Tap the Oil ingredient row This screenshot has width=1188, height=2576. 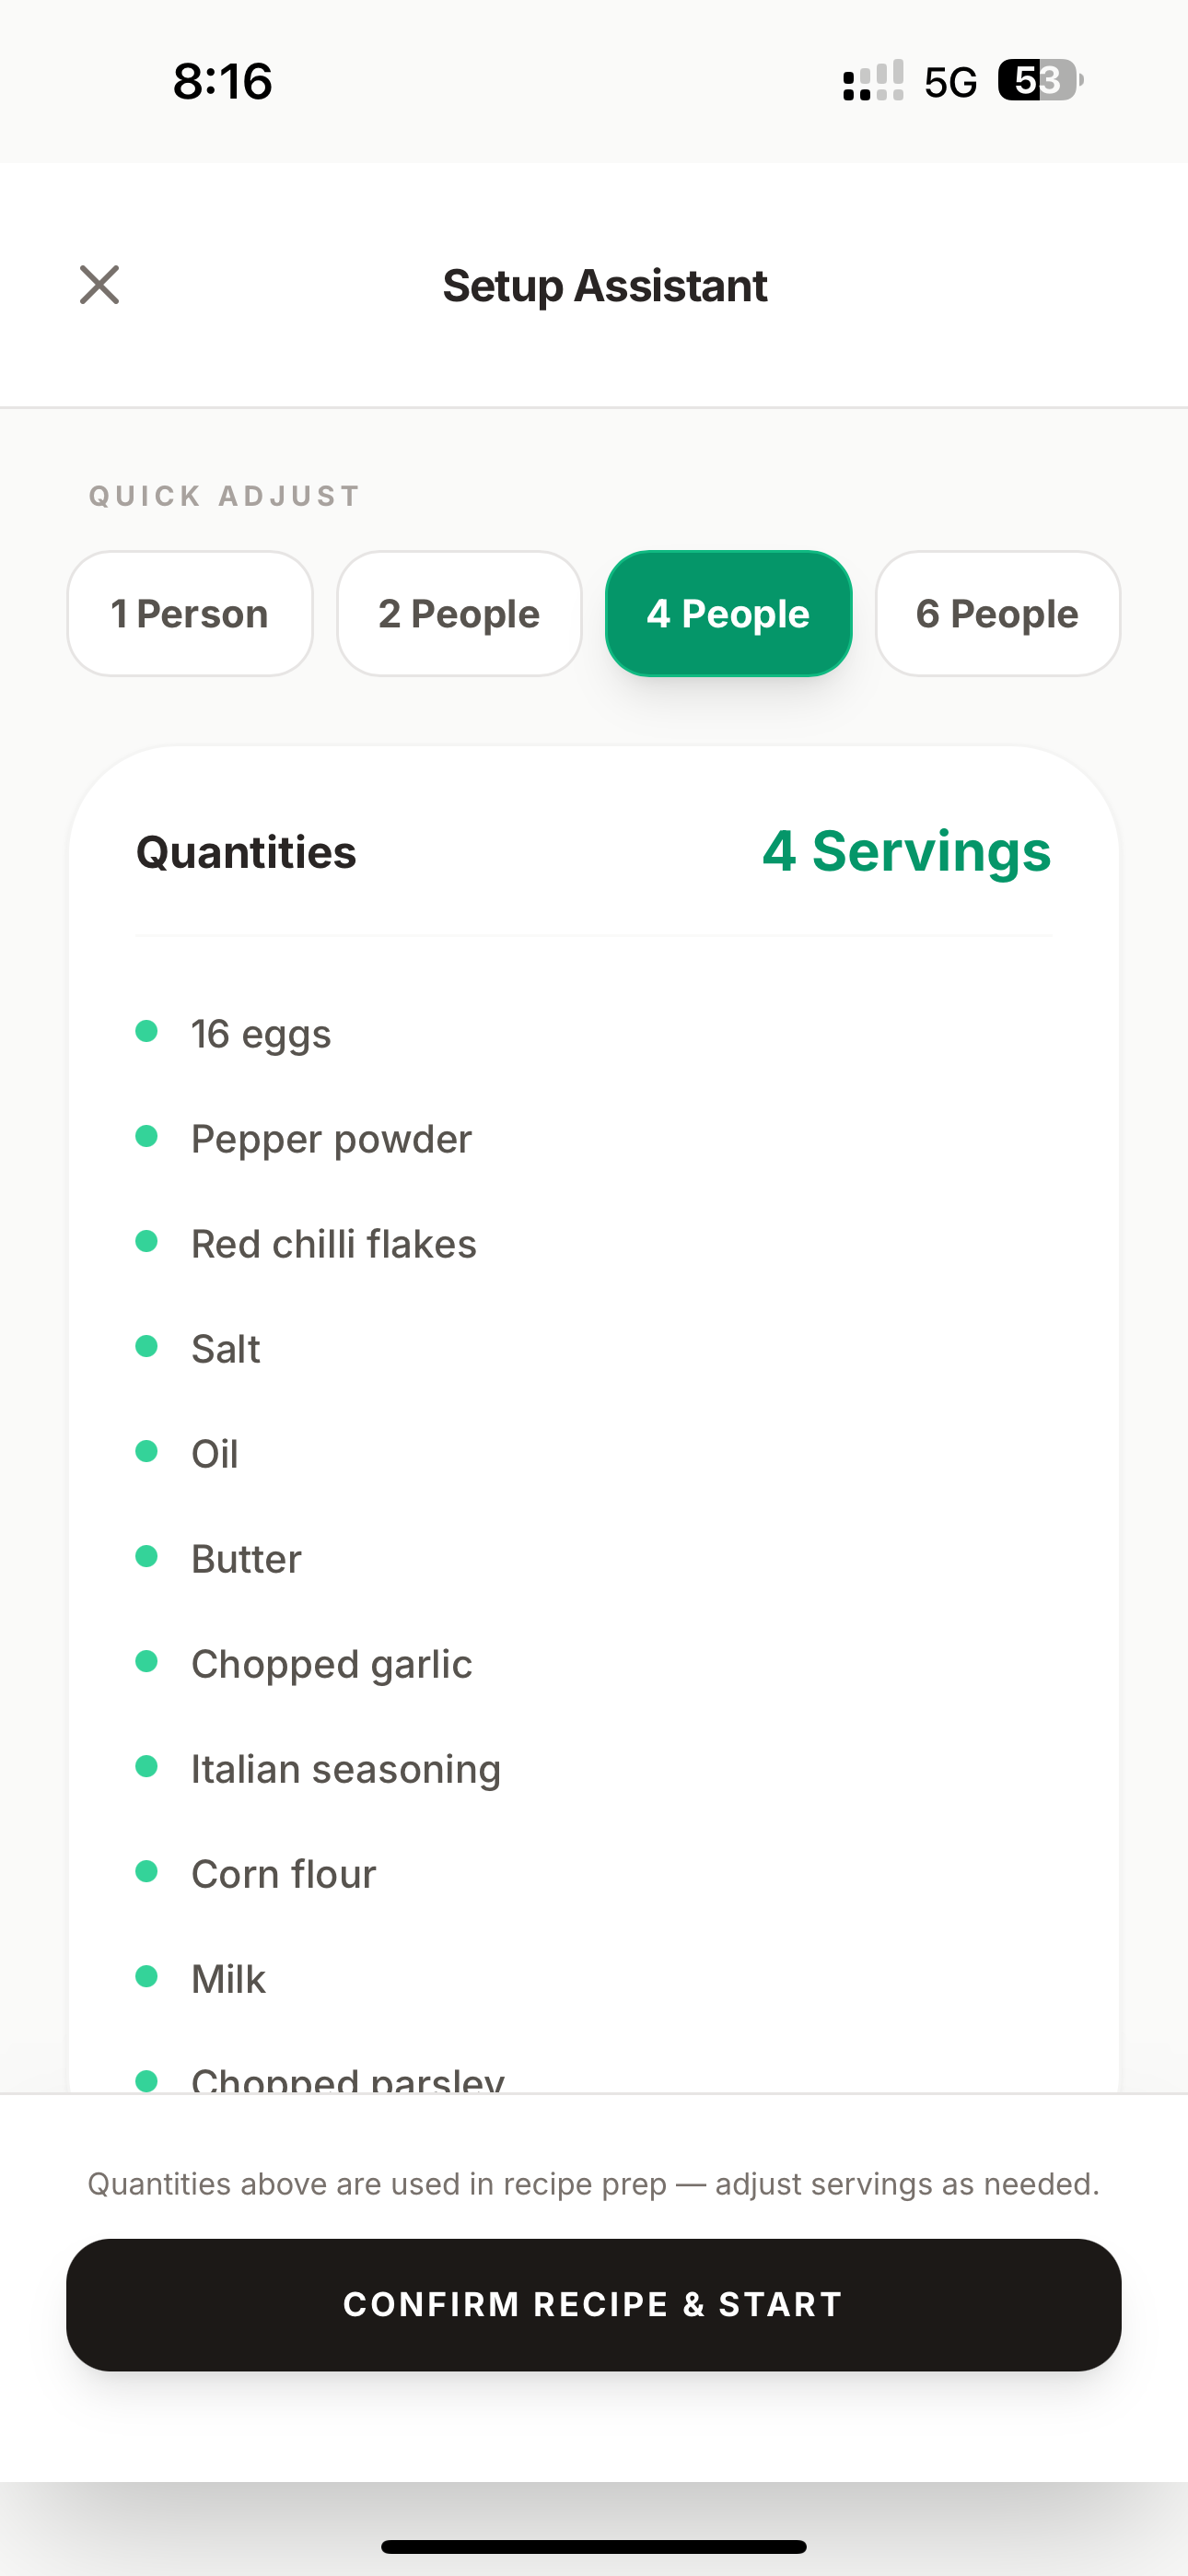click(594, 1454)
